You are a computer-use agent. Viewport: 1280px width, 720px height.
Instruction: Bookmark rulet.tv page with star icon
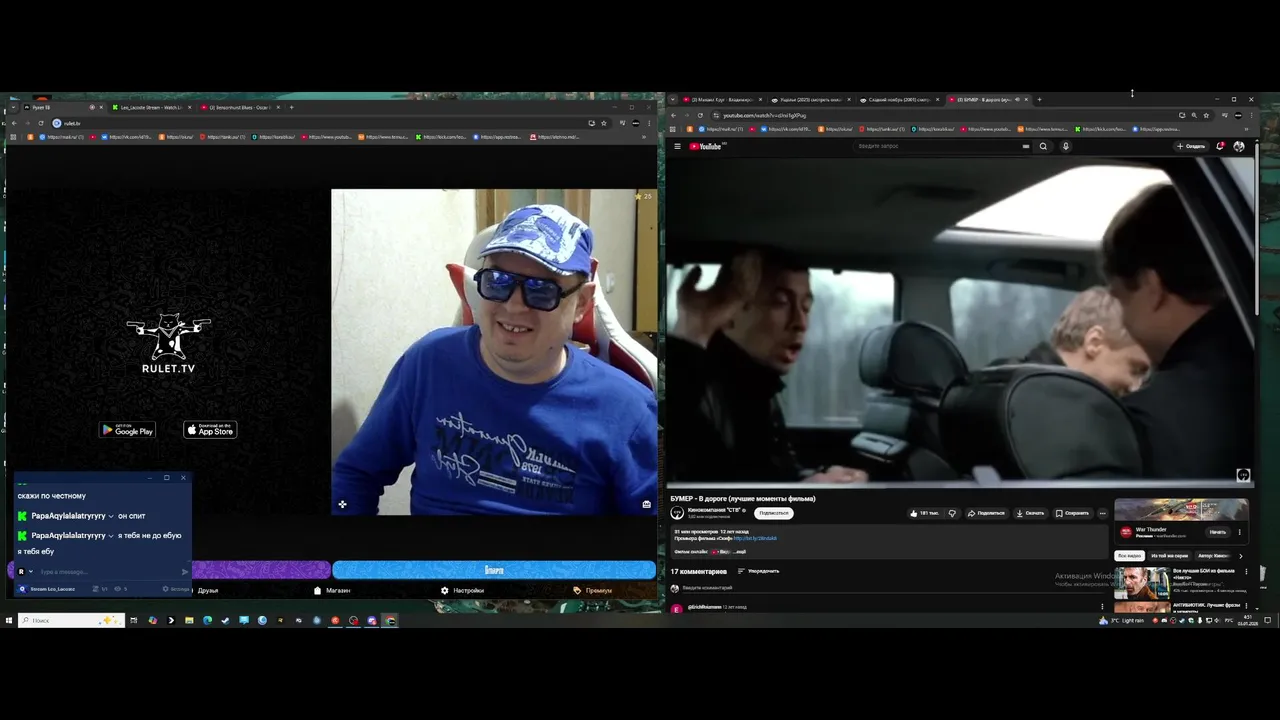(x=603, y=123)
